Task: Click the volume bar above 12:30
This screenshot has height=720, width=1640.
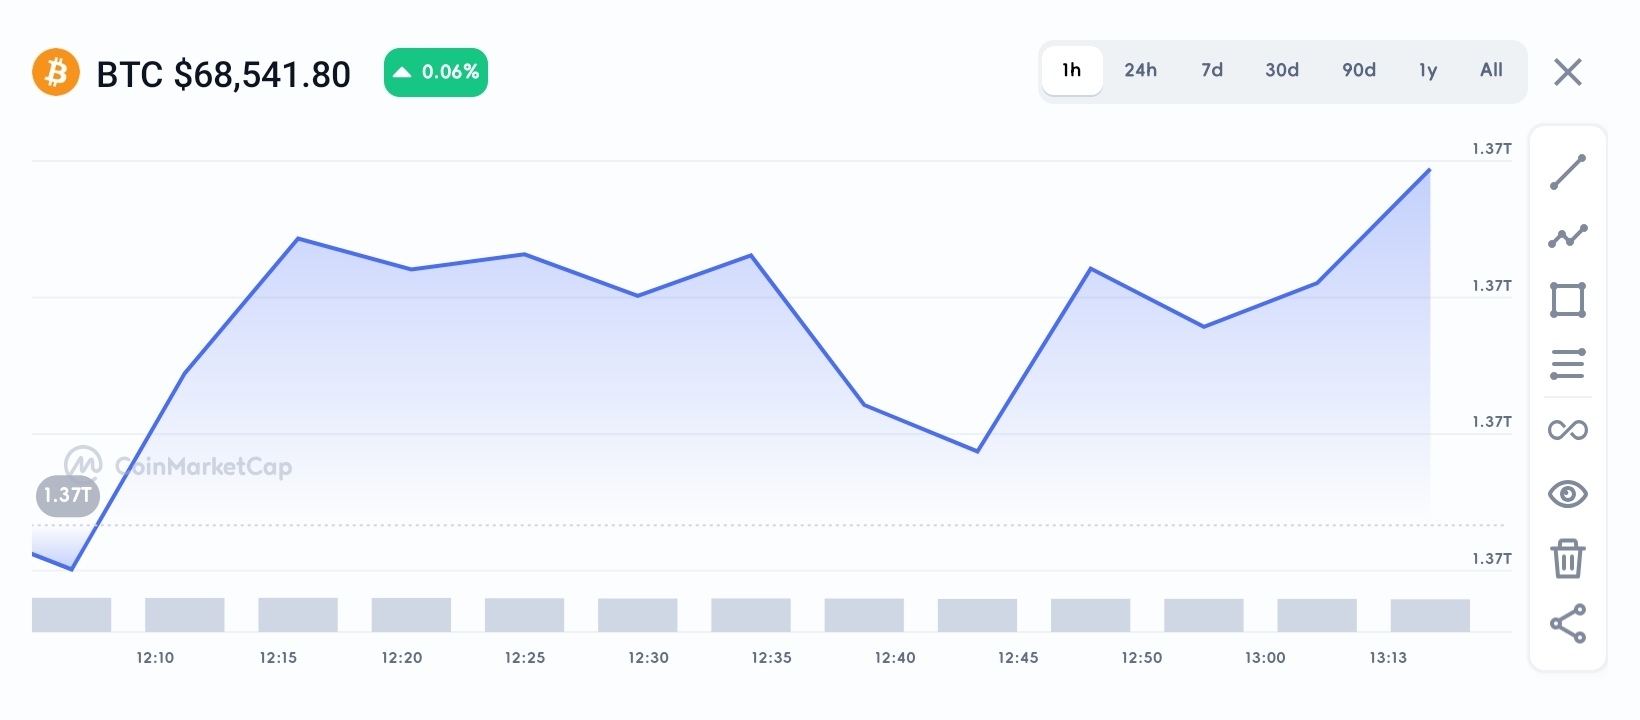Action: point(637,615)
